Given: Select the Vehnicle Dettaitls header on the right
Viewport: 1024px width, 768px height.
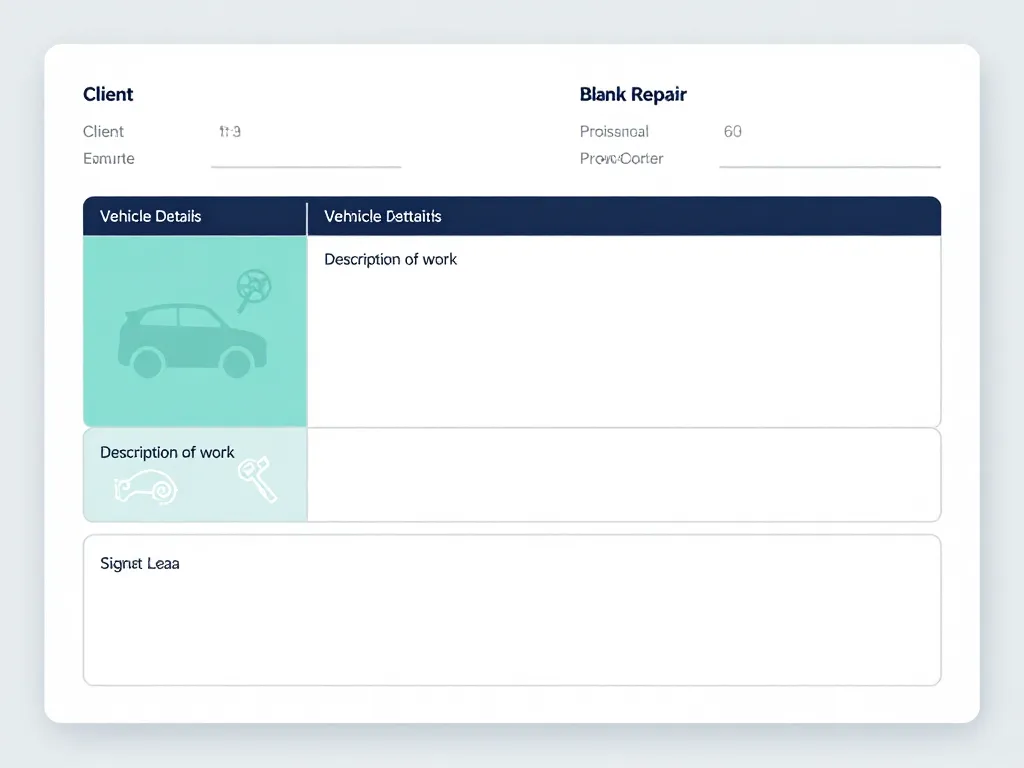Looking at the screenshot, I should [383, 216].
